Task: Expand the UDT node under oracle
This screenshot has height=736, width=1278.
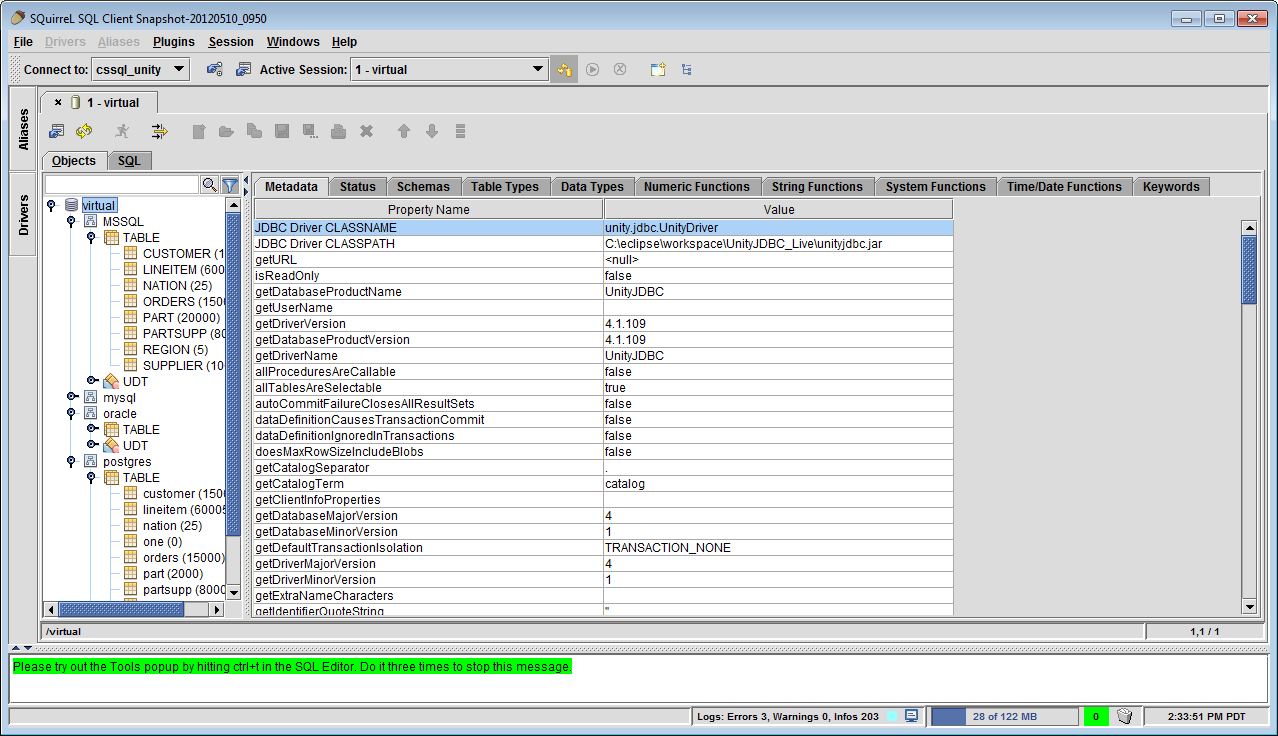Action: click(x=91, y=445)
